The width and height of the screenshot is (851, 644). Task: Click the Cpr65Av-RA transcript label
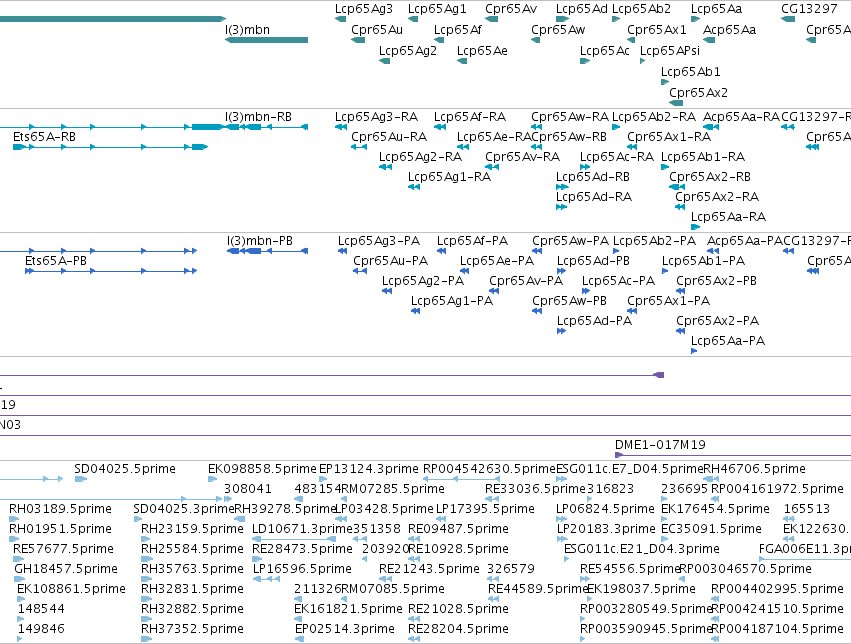coord(523,157)
